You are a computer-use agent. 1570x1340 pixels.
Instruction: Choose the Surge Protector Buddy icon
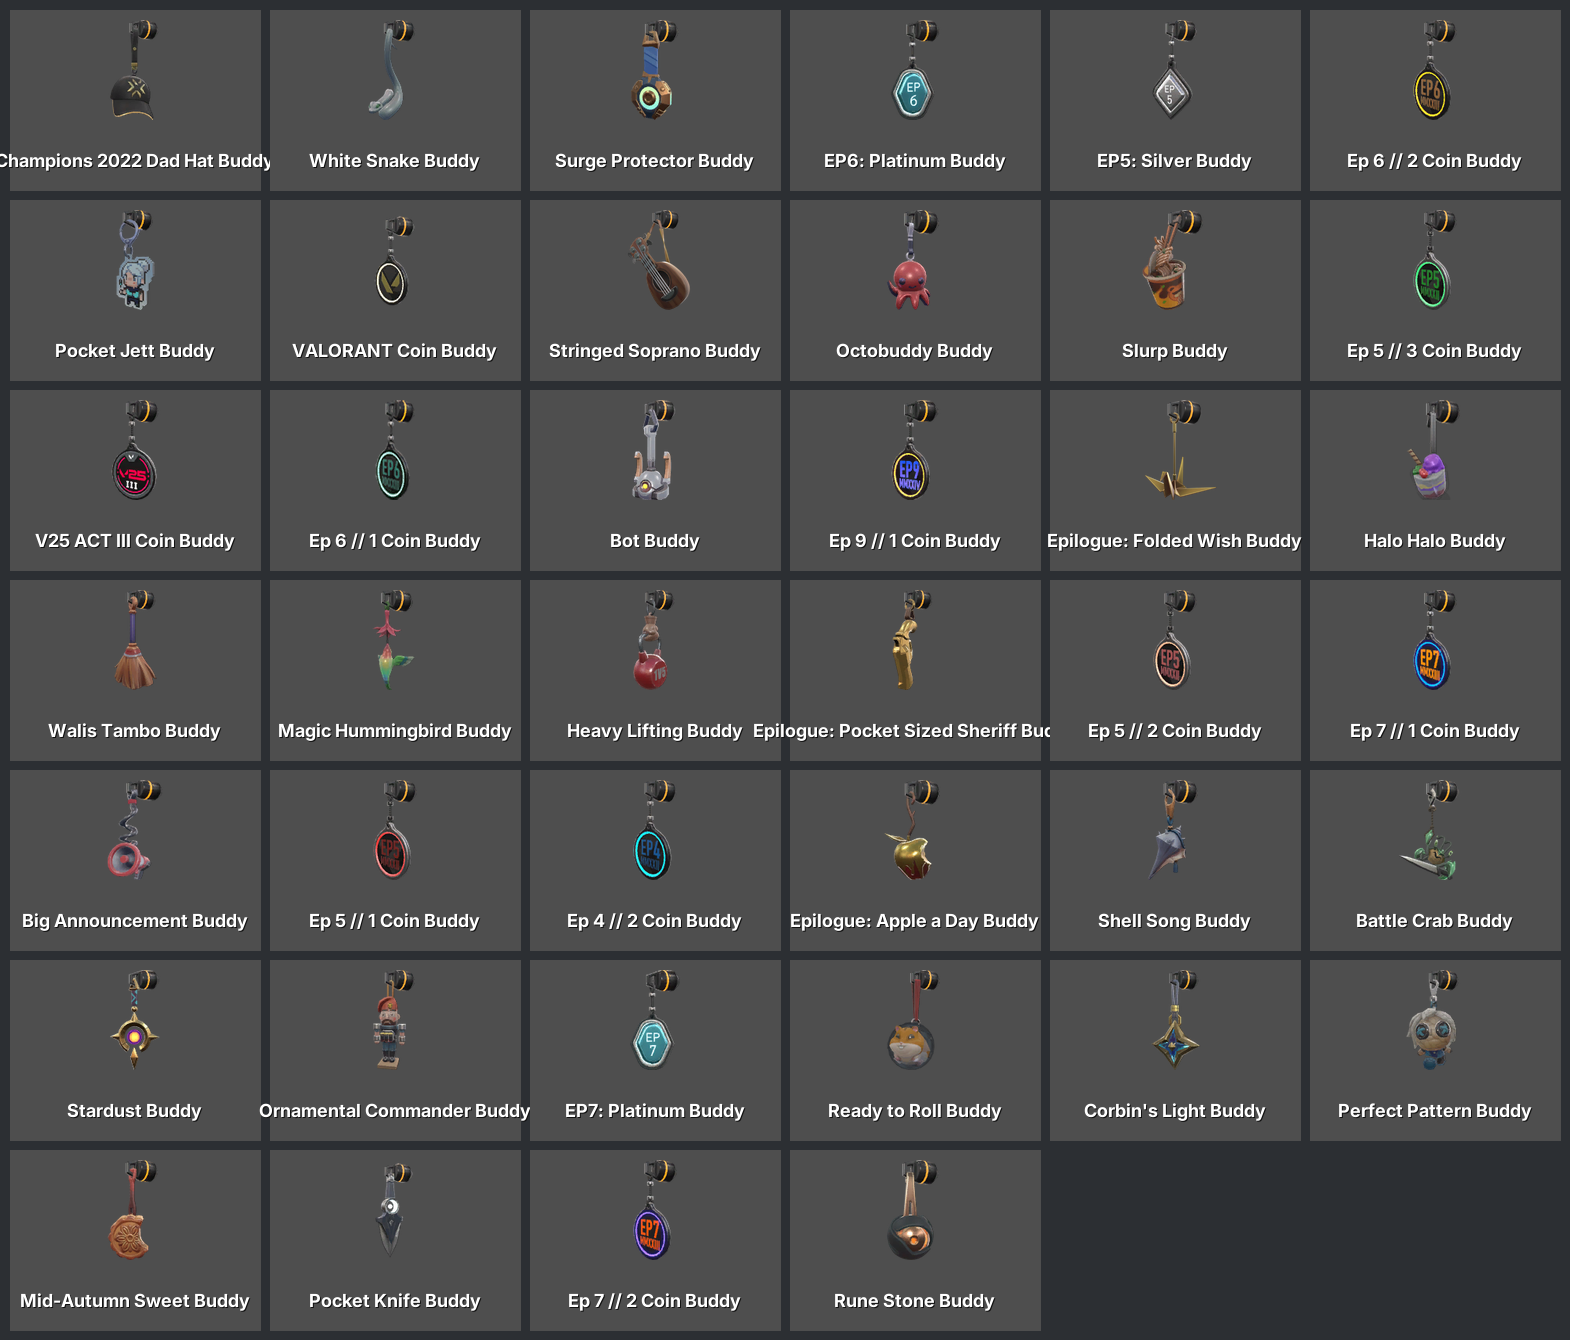655,70
